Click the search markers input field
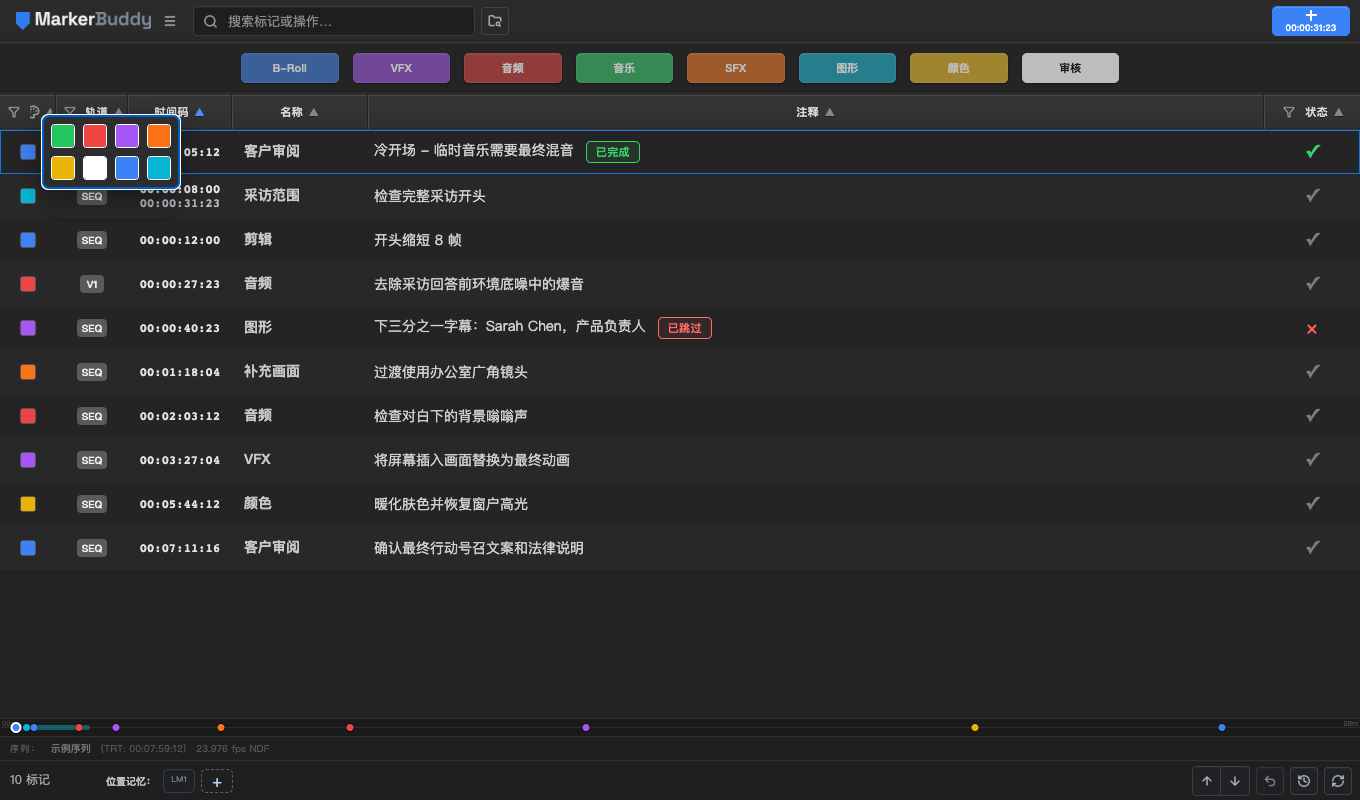This screenshot has height=800, width=1360. click(334, 21)
